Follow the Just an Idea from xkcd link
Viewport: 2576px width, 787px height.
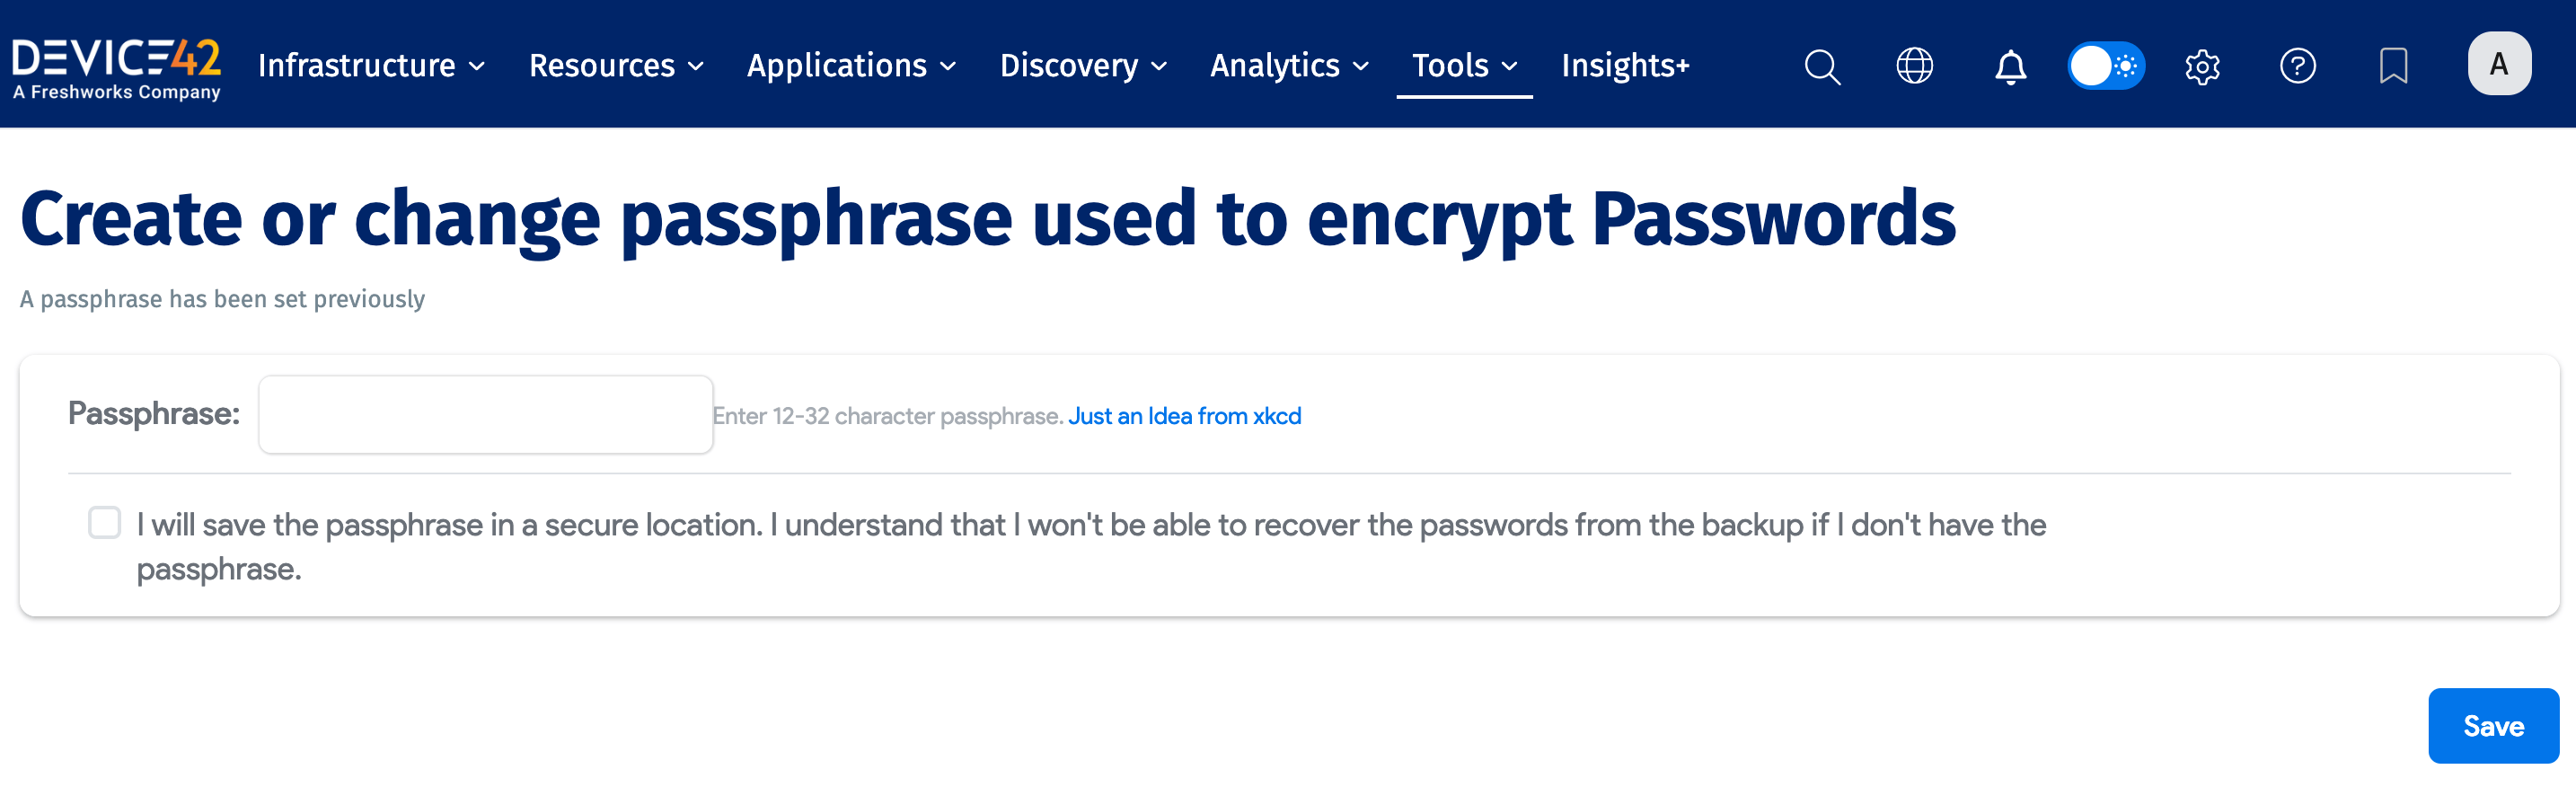[1184, 415]
